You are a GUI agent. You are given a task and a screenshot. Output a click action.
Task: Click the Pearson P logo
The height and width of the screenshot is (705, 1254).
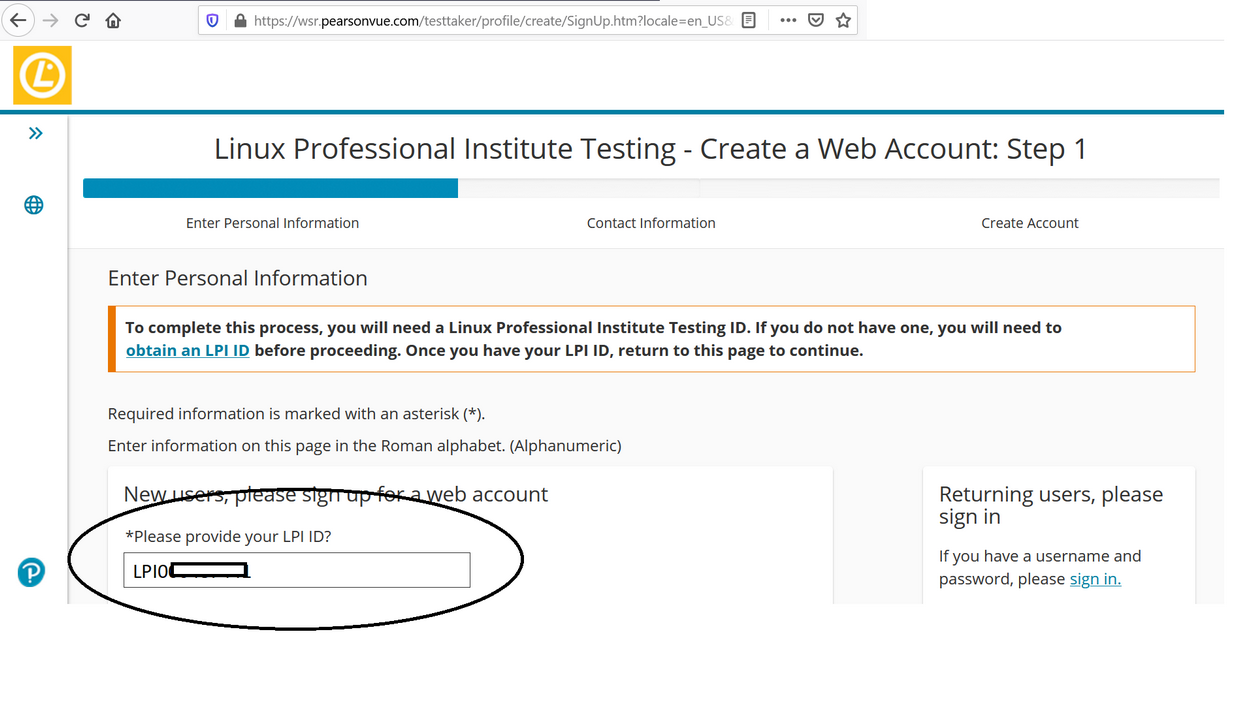[x=31, y=572]
